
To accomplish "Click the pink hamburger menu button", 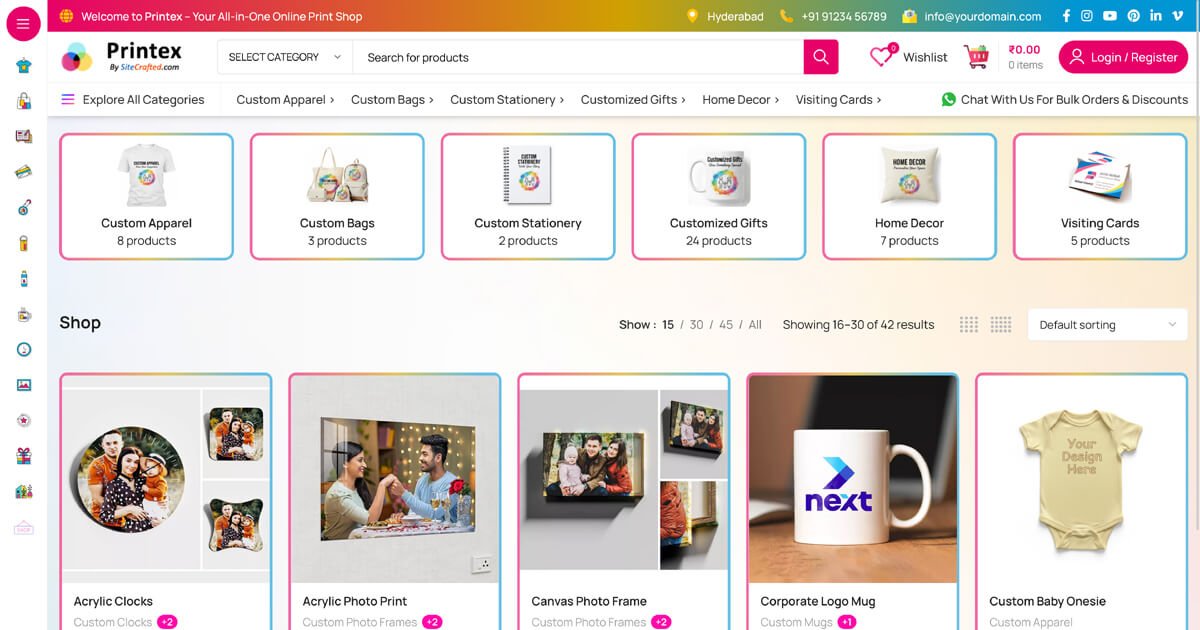I will click(23, 24).
